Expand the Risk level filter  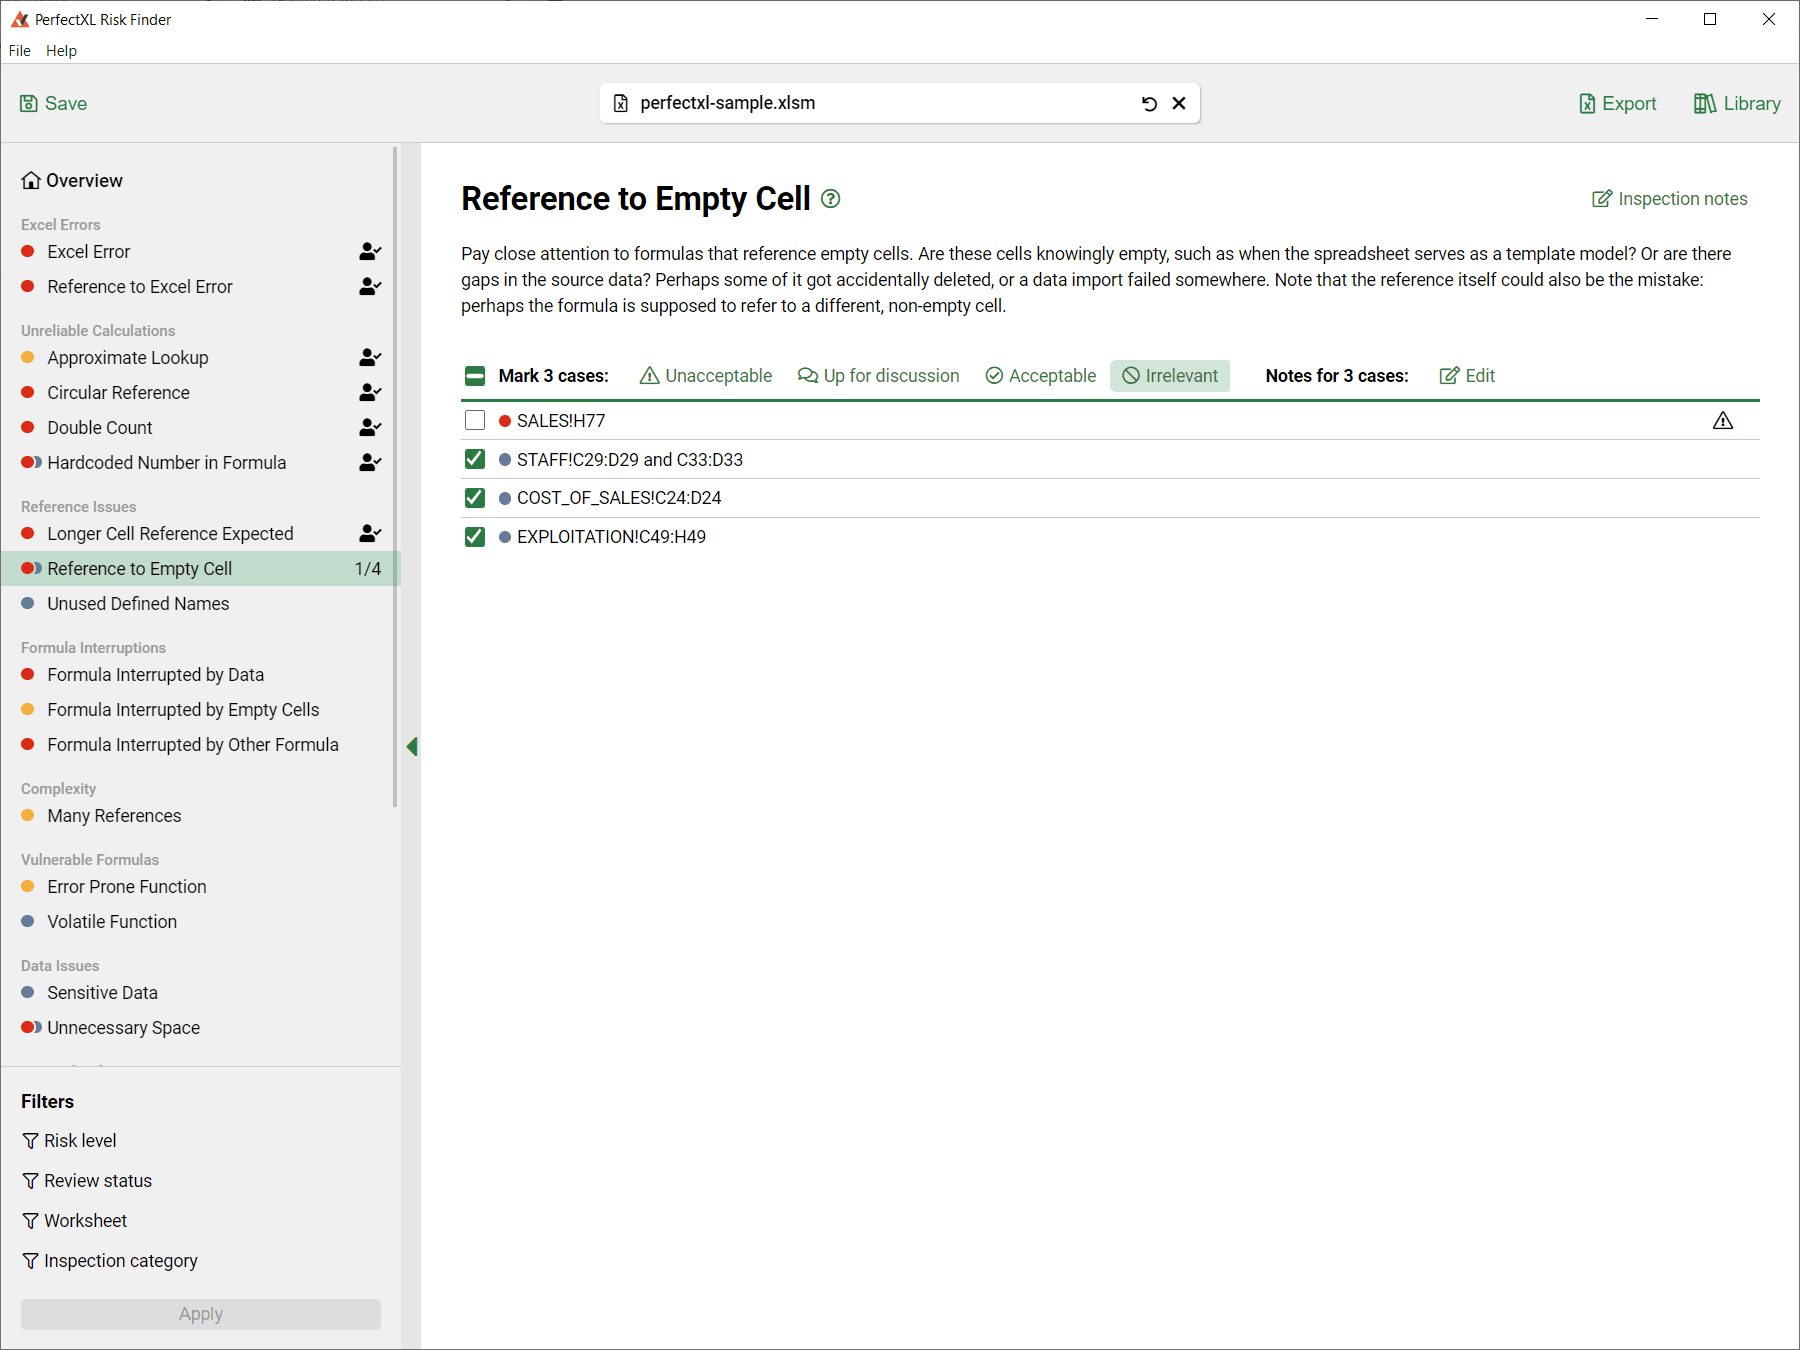[70, 1141]
